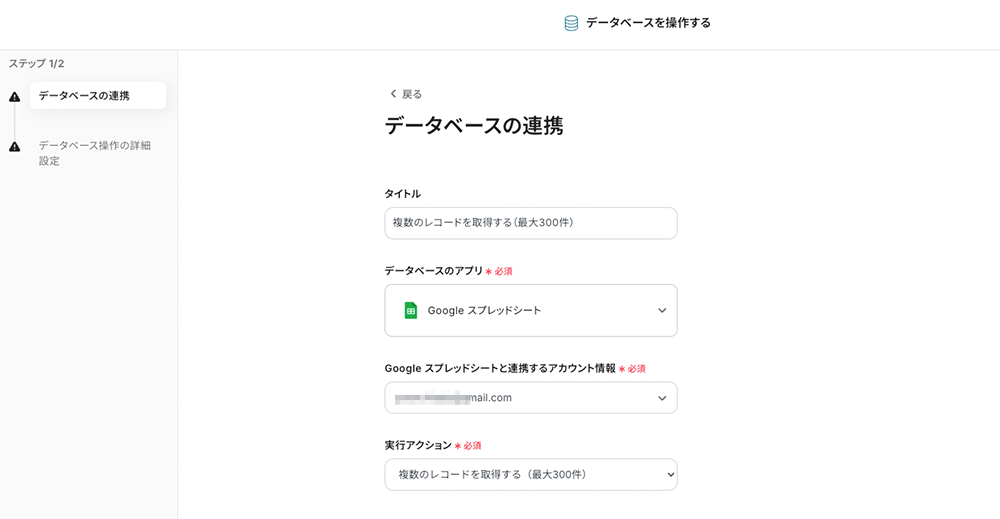Viewport: 1000px width, 519px height.
Task: Go back using the 戻る link
Action: pyautogui.click(x=411, y=94)
